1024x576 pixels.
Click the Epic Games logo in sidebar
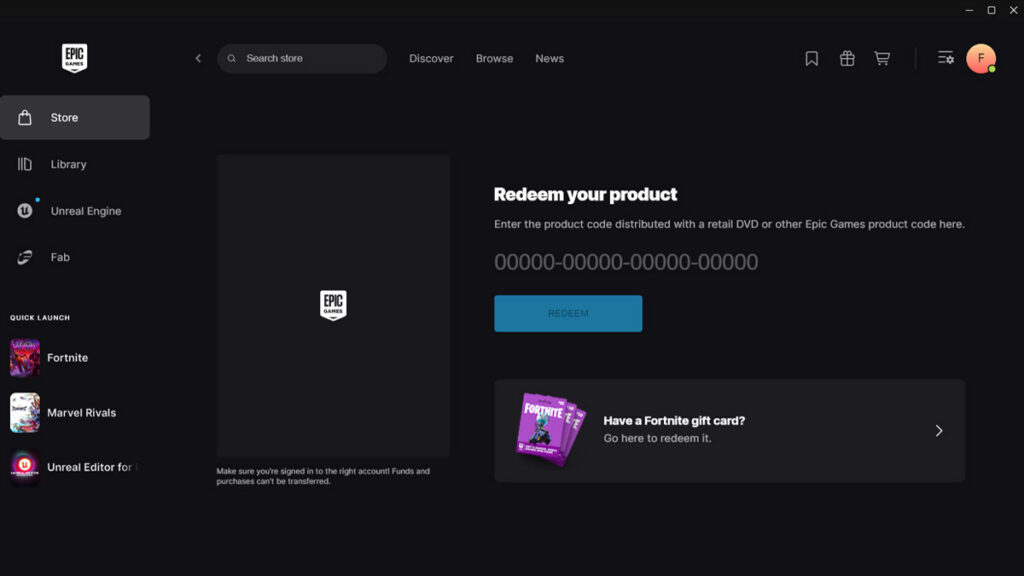coord(74,58)
